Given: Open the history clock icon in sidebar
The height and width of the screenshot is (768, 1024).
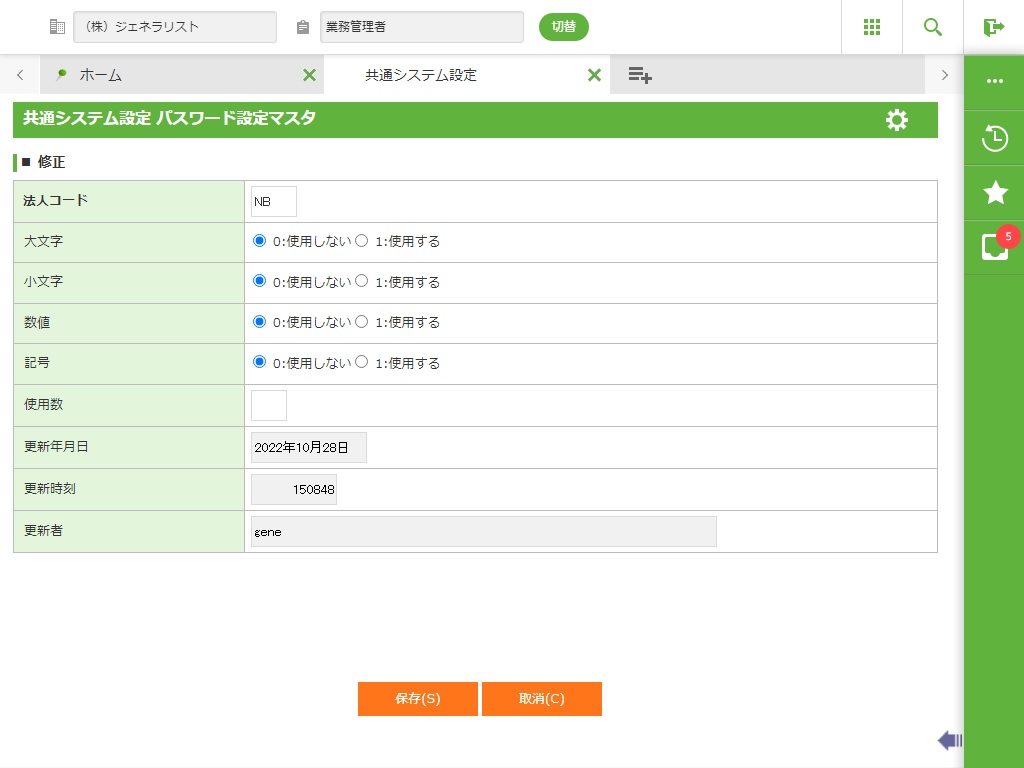Looking at the screenshot, I should 994,138.
